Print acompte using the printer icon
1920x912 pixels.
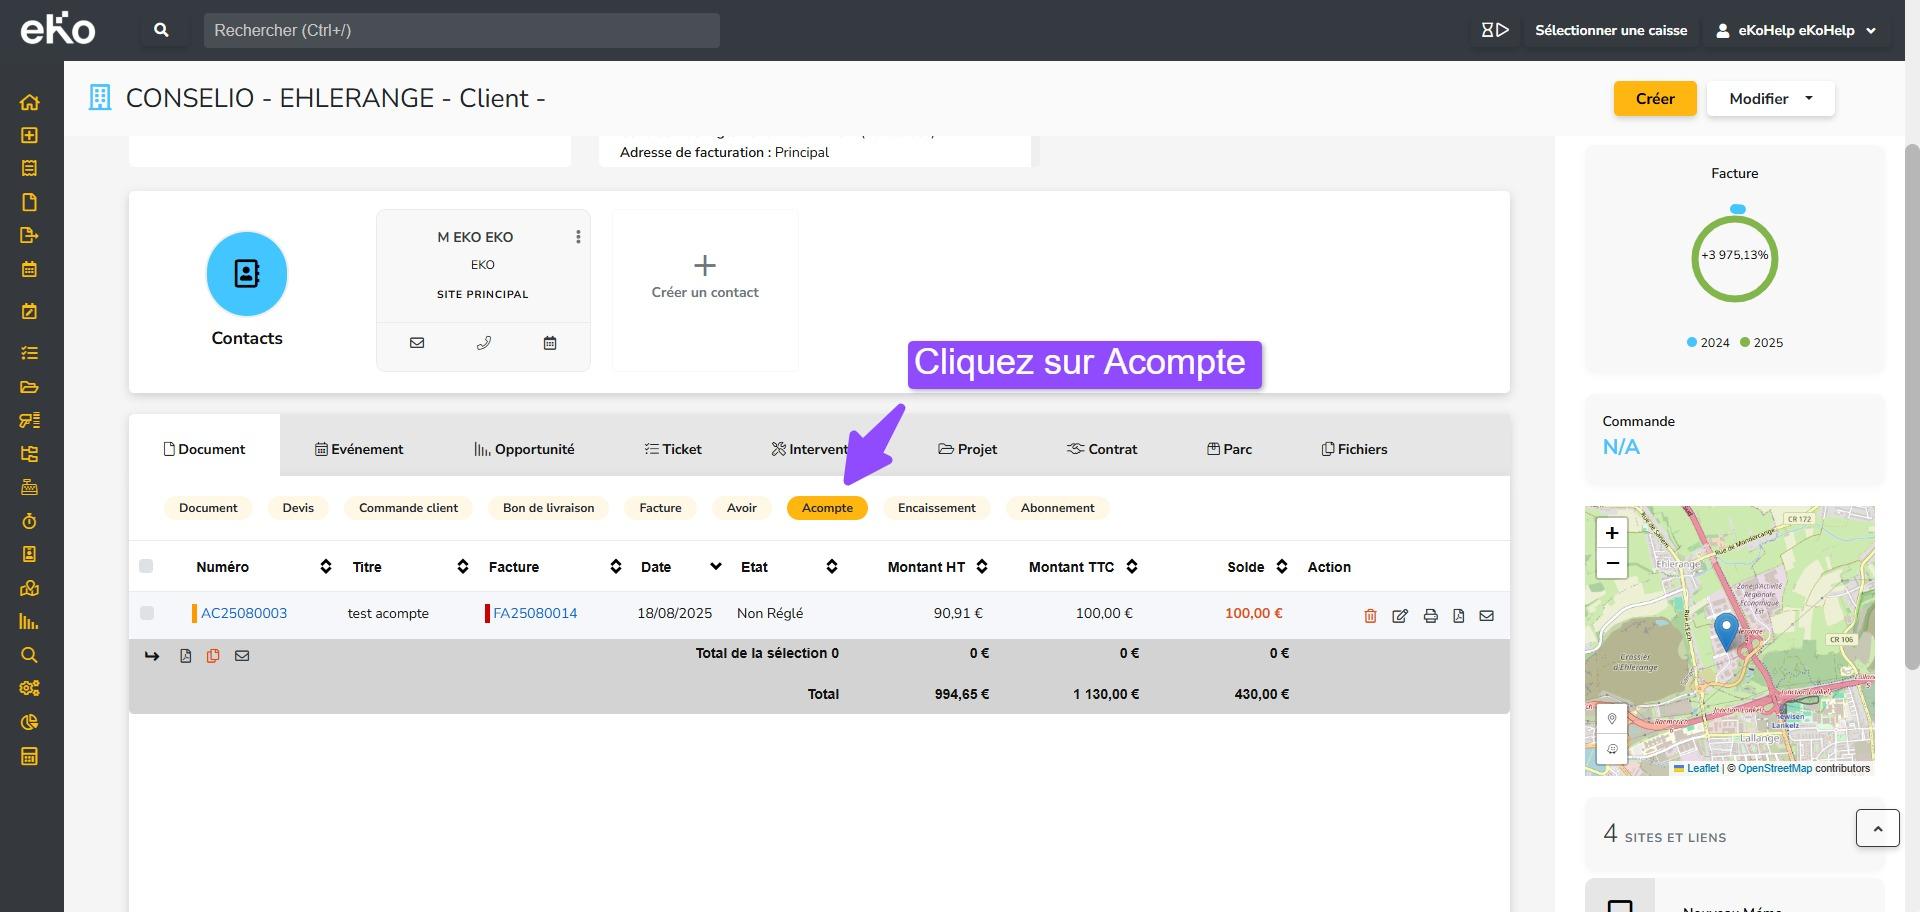(x=1430, y=616)
